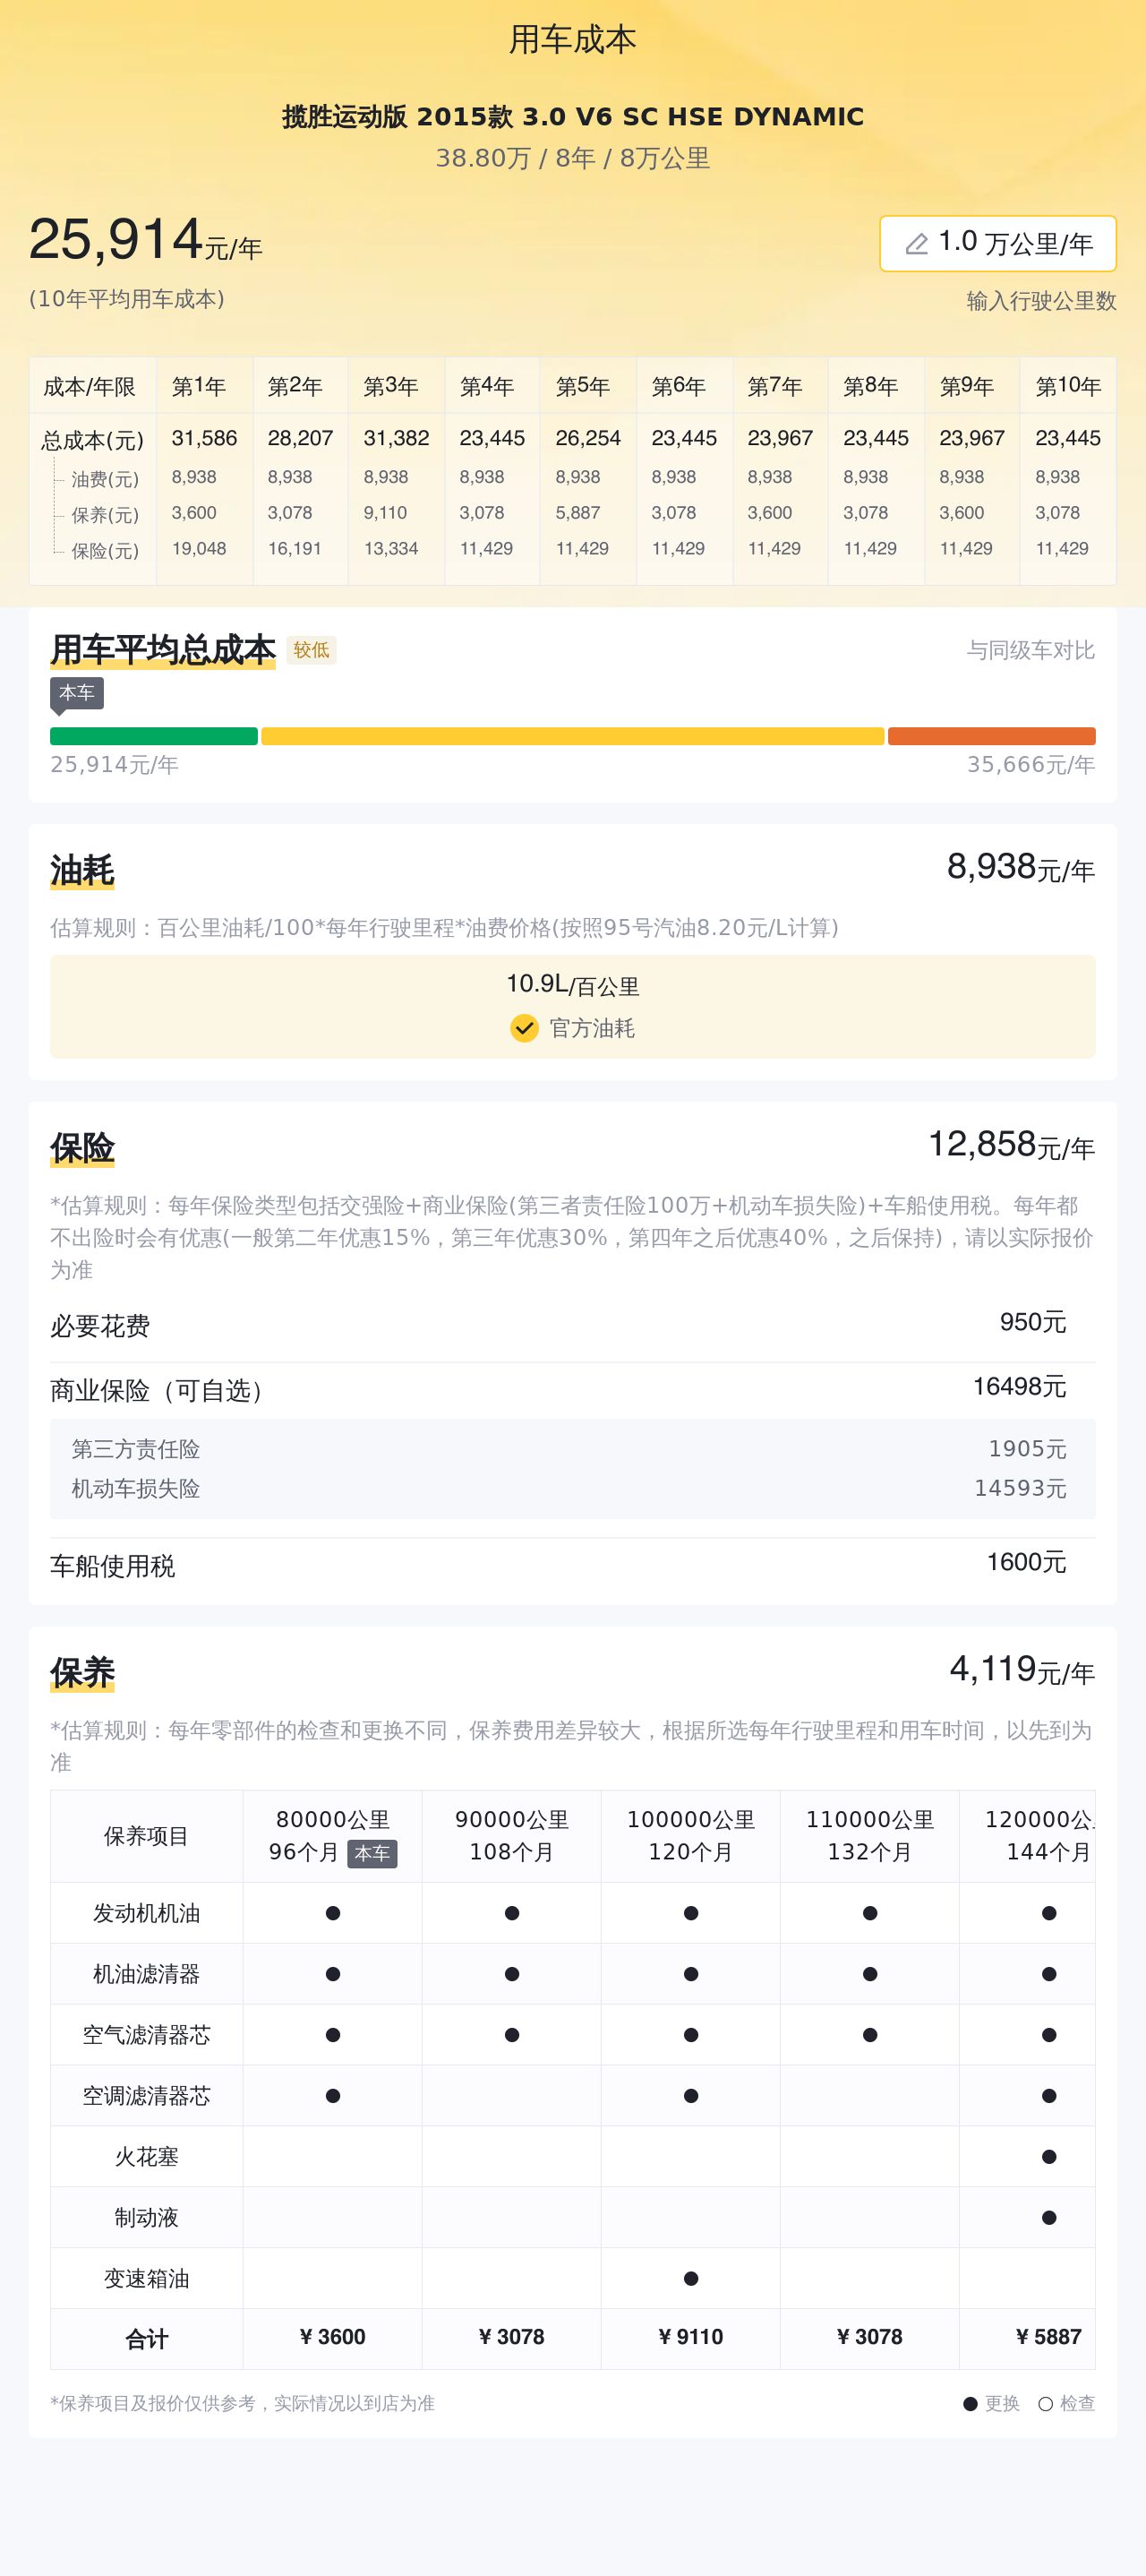Select the 110000公里 132个月 column header

click(869, 1836)
